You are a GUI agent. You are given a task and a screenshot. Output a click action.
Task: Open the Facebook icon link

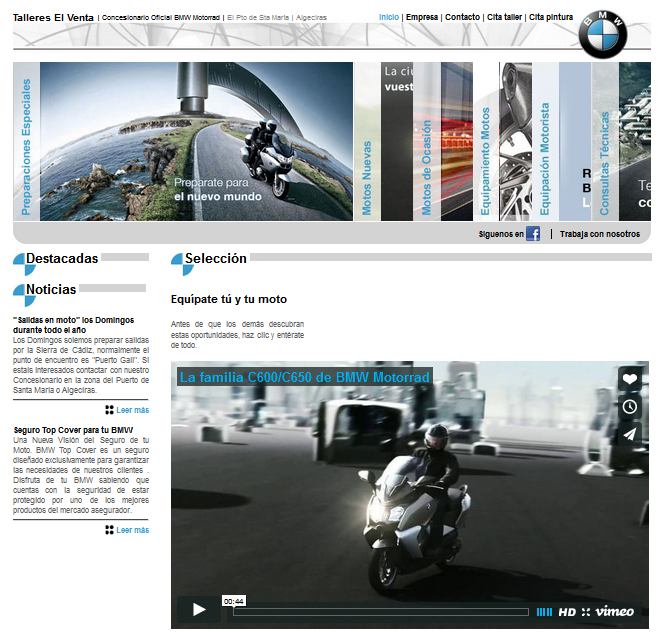533,234
